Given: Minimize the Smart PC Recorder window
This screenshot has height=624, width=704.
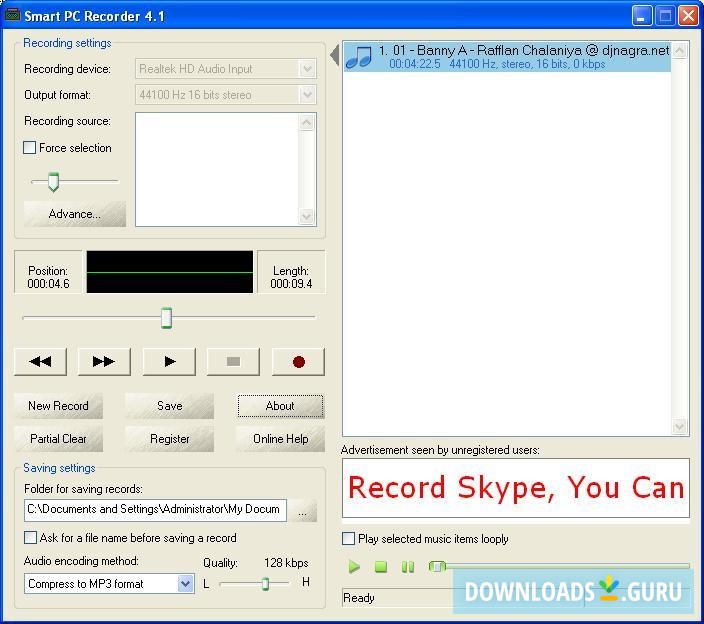Looking at the screenshot, I should [x=642, y=16].
